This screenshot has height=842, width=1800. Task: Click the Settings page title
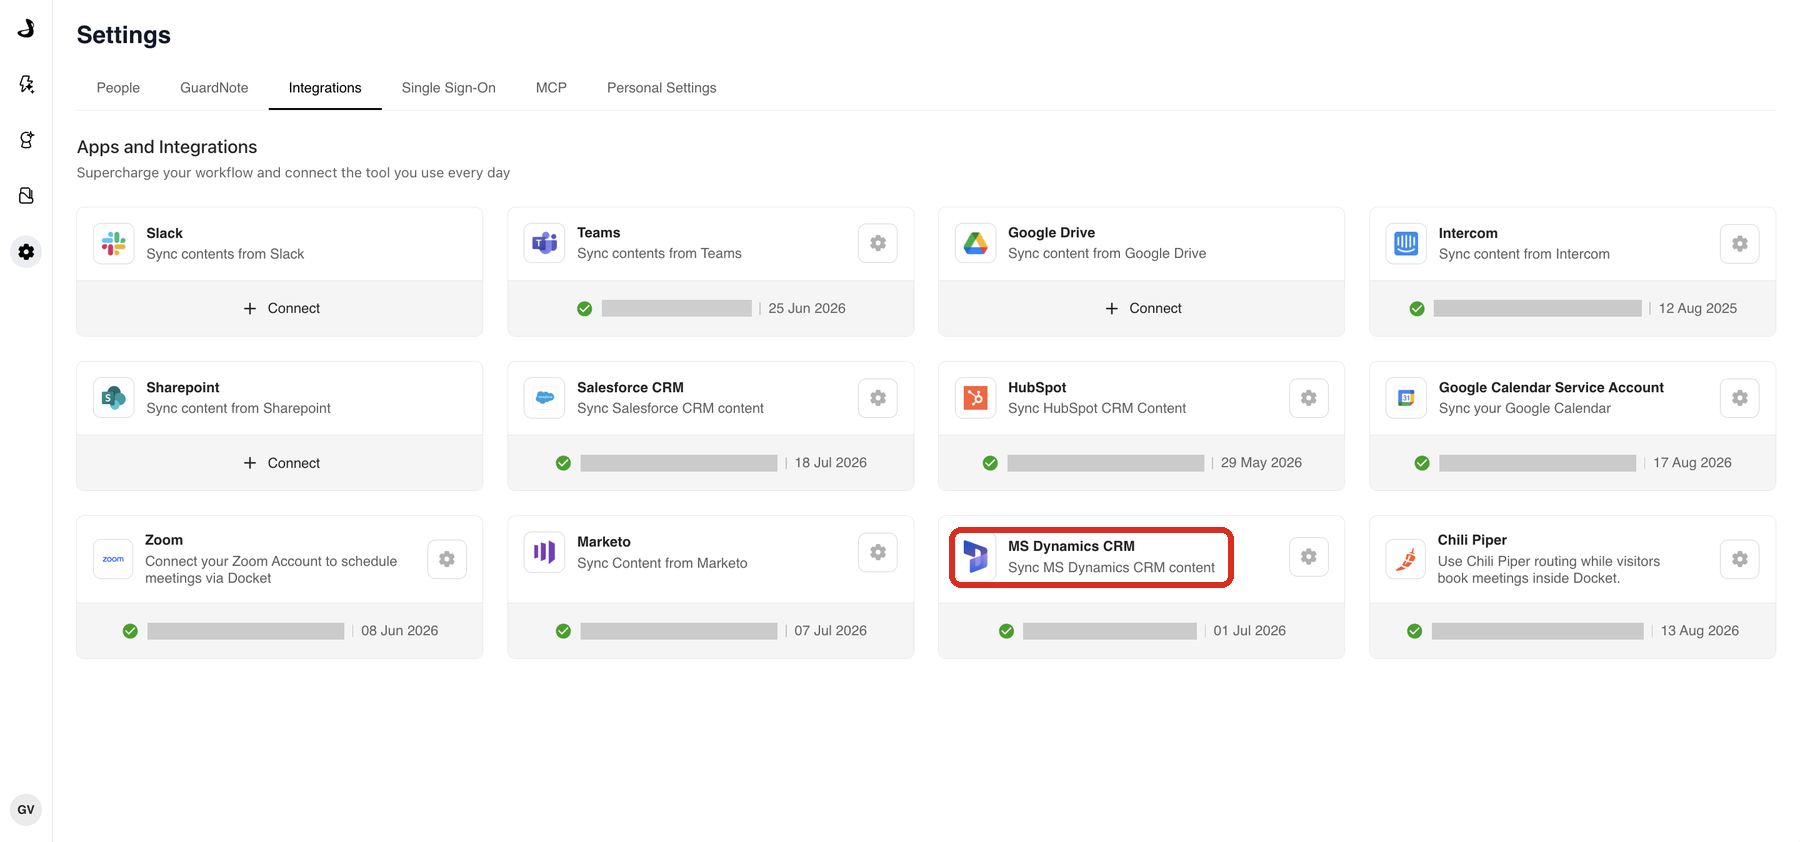click(x=124, y=35)
